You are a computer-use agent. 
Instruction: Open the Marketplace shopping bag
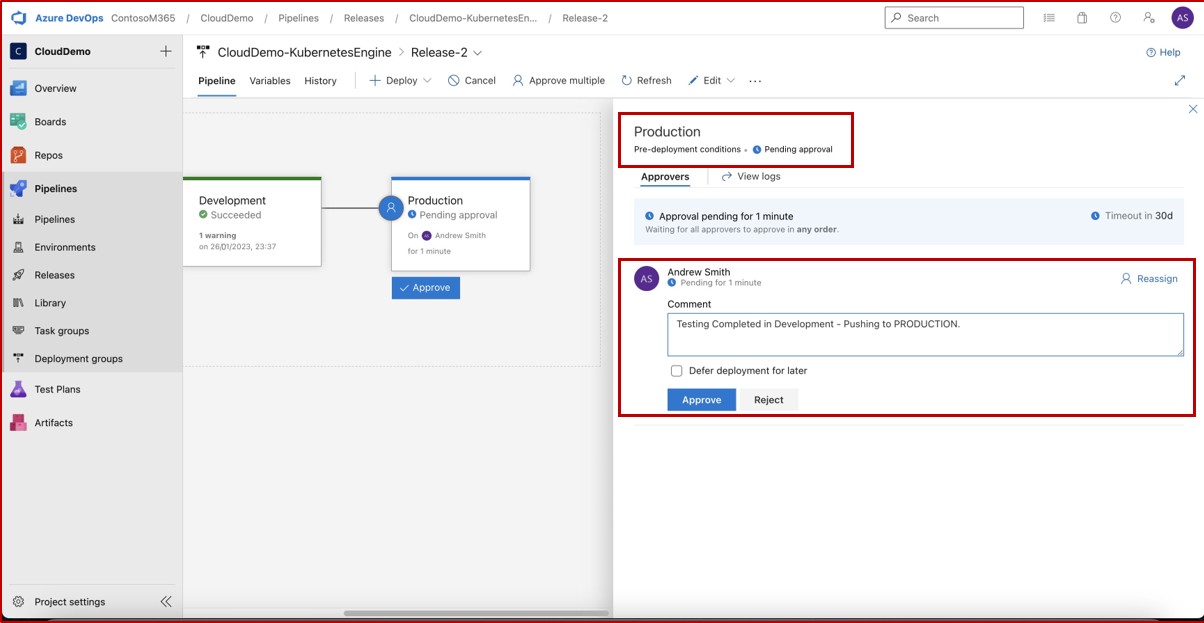(x=1080, y=17)
